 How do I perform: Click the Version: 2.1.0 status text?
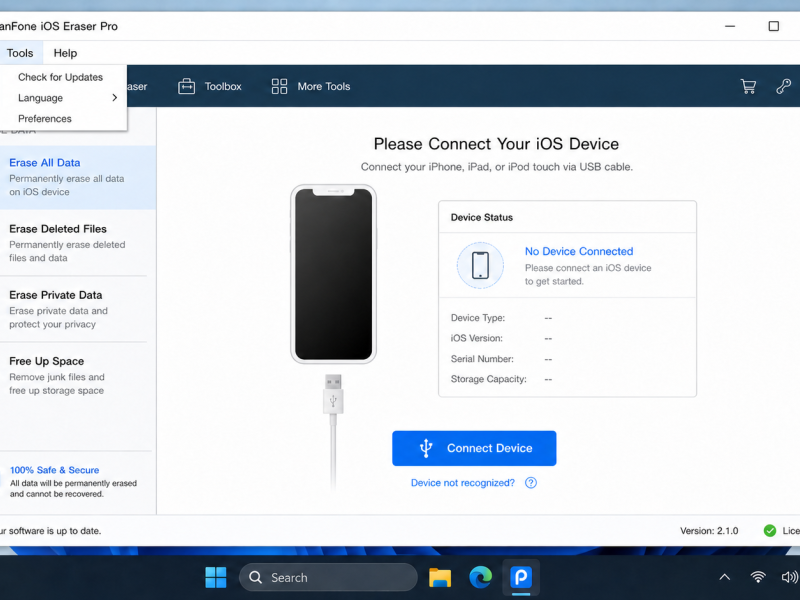click(709, 531)
